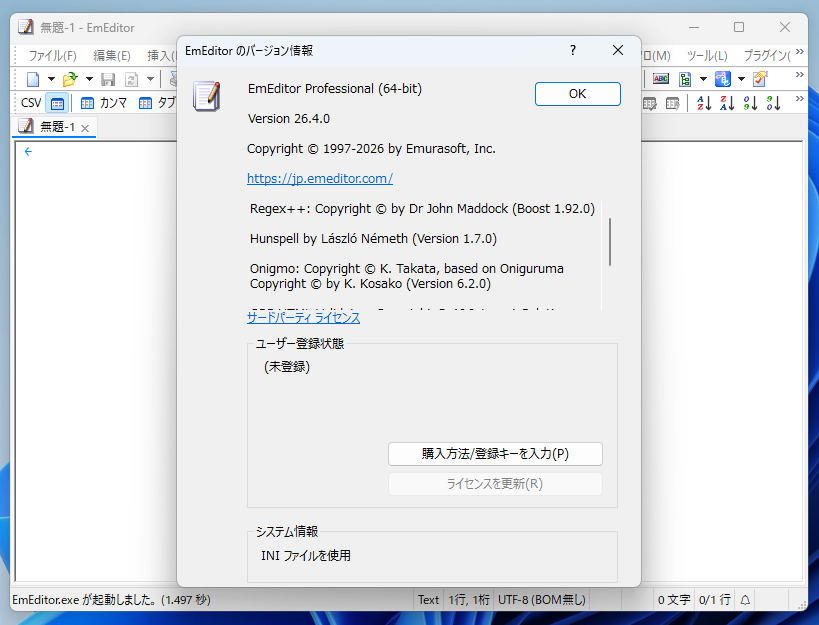
Task: Click the ライセンスを更新(R) button
Action: click(495, 484)
